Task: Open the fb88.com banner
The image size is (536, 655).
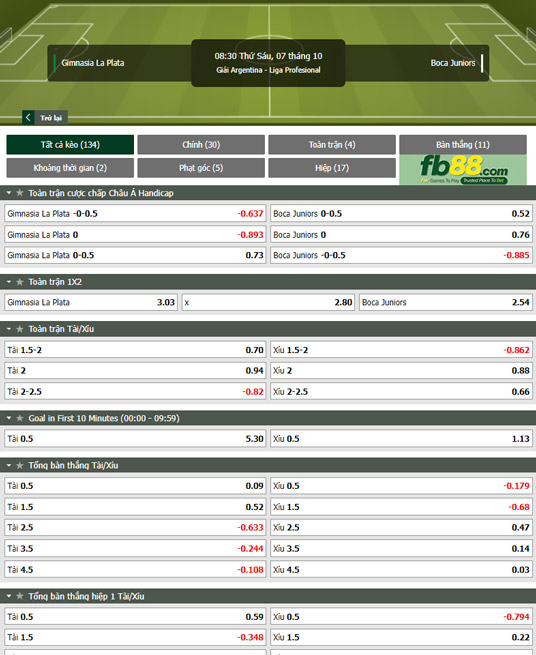Action: click(463, 170)
